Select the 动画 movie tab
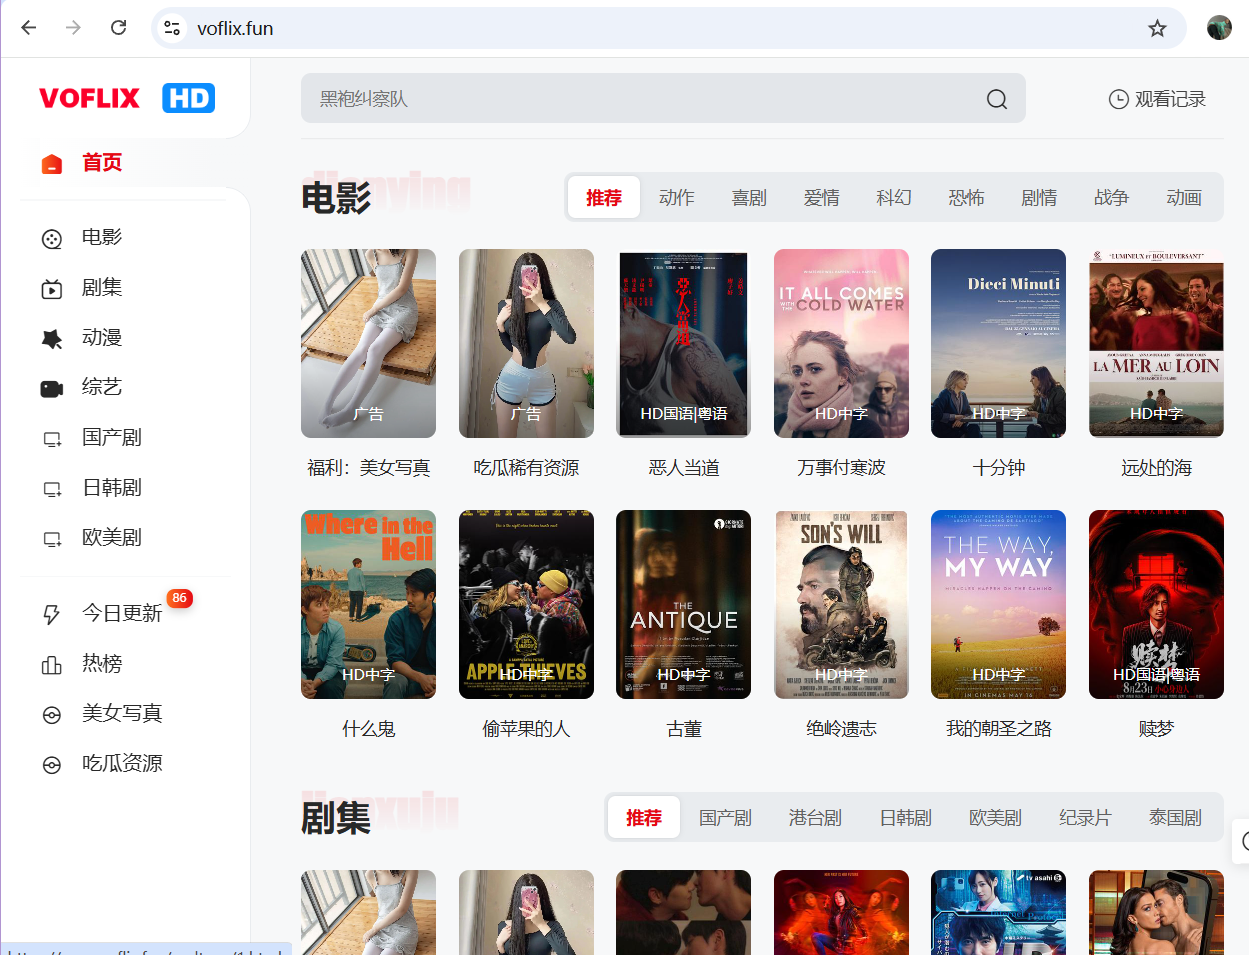 (1184, 198)
